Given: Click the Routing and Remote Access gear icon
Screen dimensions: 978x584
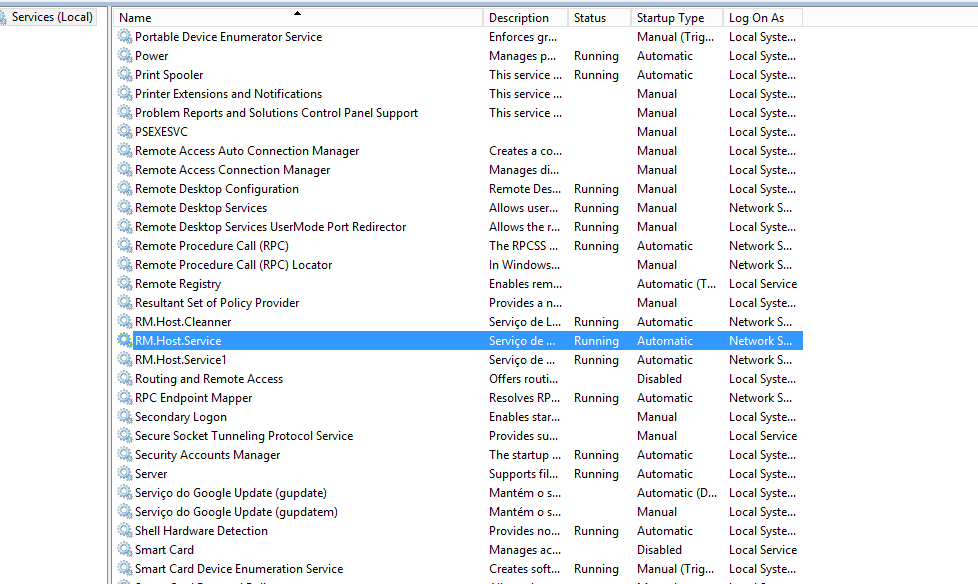Looking at the screenshot, I should pyautogui.click(x=125, y=378).
